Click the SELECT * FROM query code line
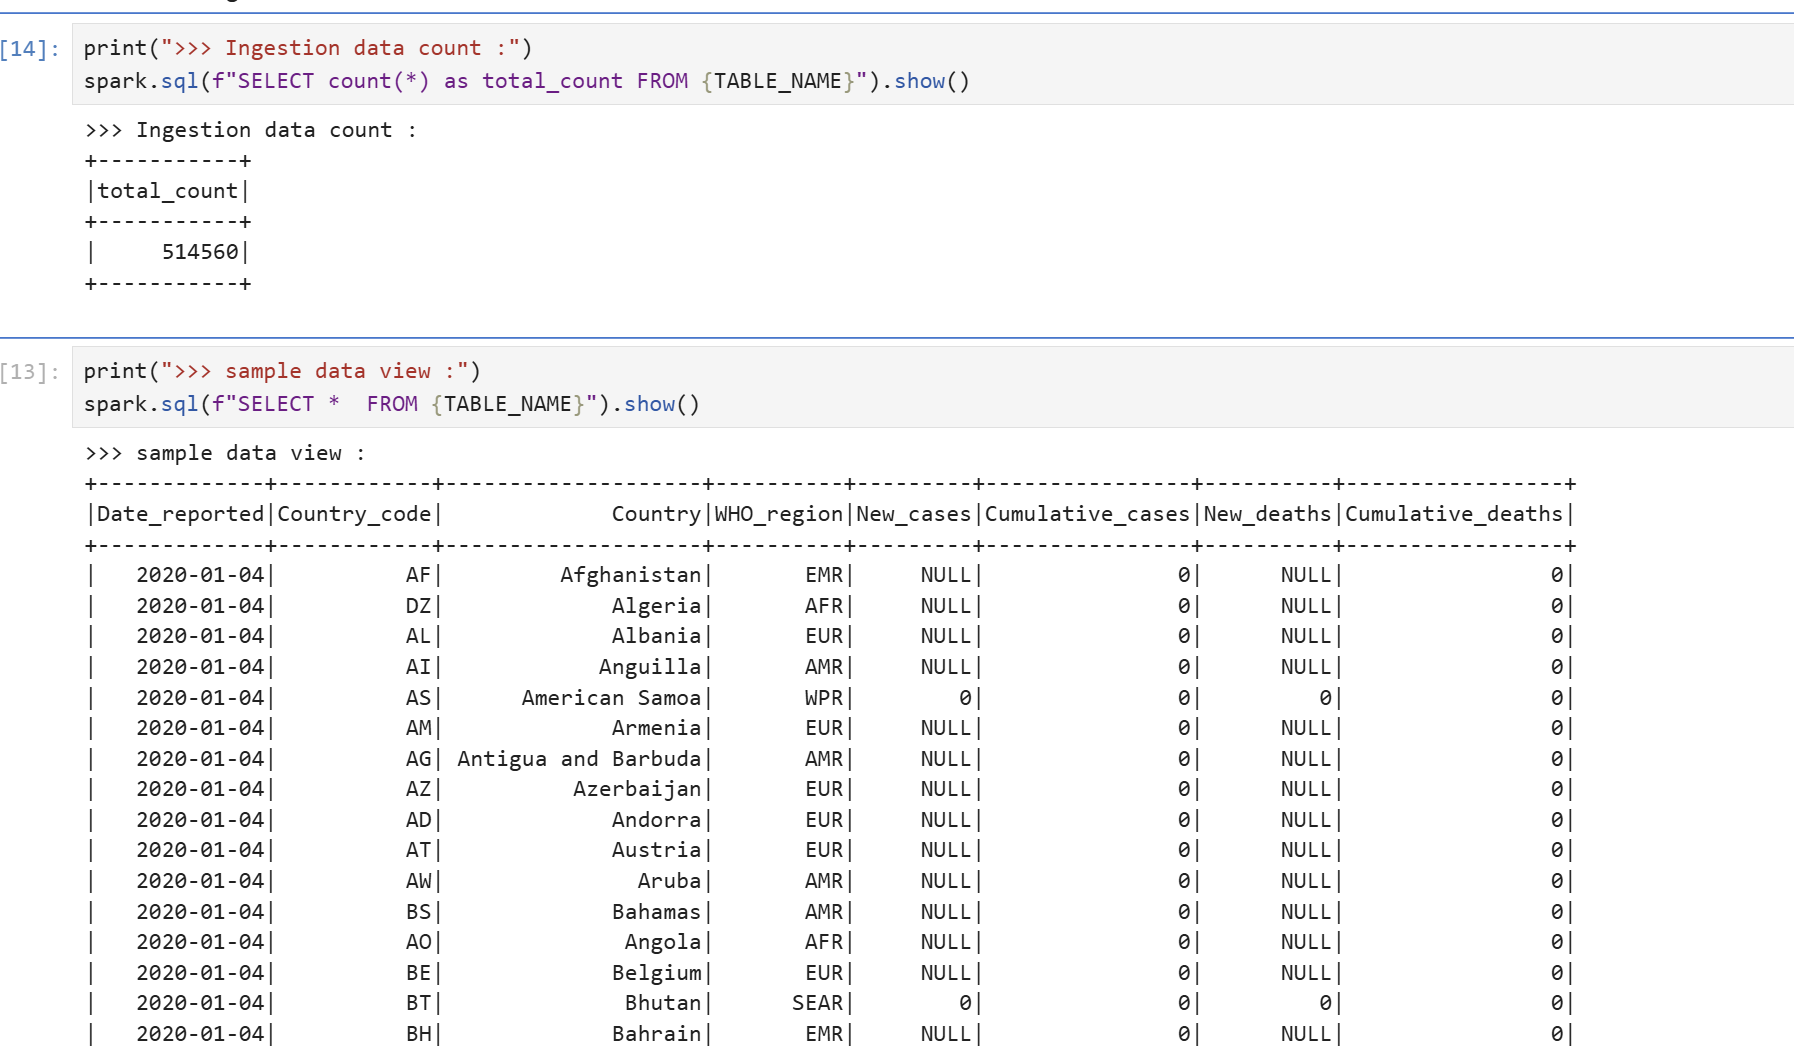Viewport: 1794px width, 1050px height. (391, 404)
